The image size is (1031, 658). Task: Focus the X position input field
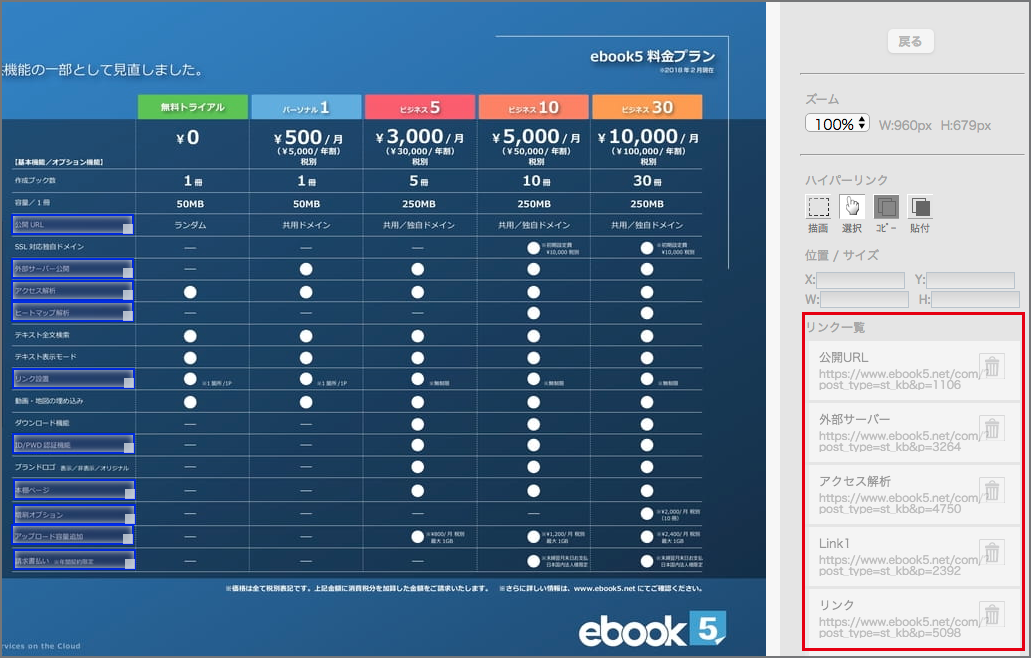coord(861,280)
